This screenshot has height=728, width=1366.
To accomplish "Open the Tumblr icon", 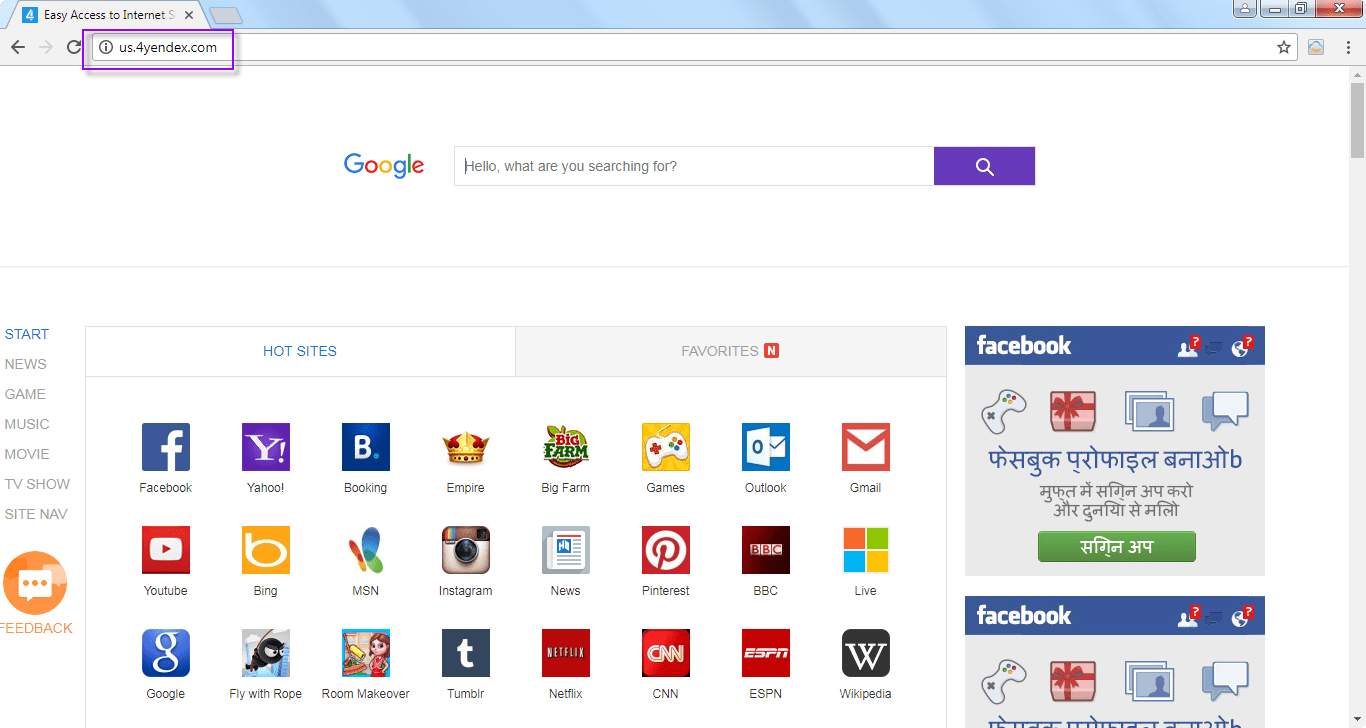I will click(466, 653).
